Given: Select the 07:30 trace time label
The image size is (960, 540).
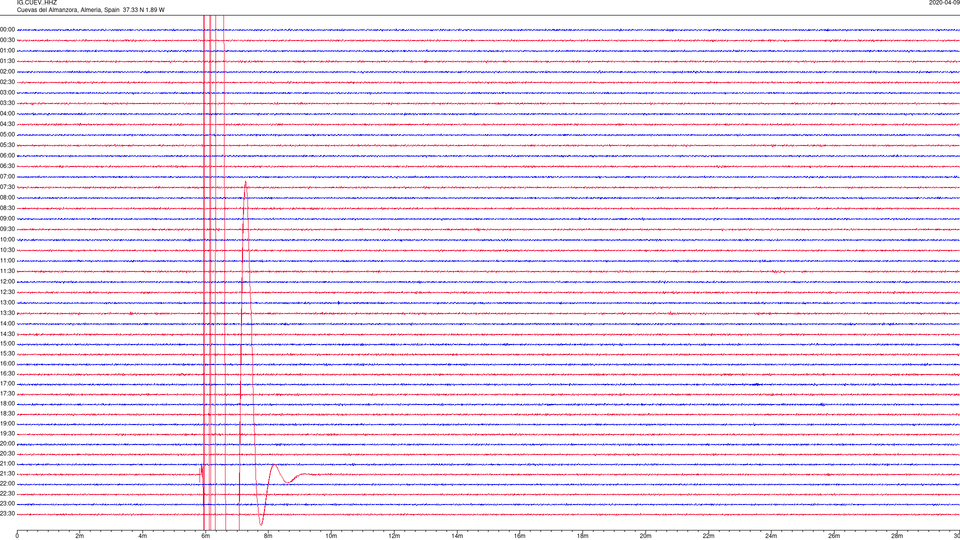Looking at the screenshot, I should point(7,187).
